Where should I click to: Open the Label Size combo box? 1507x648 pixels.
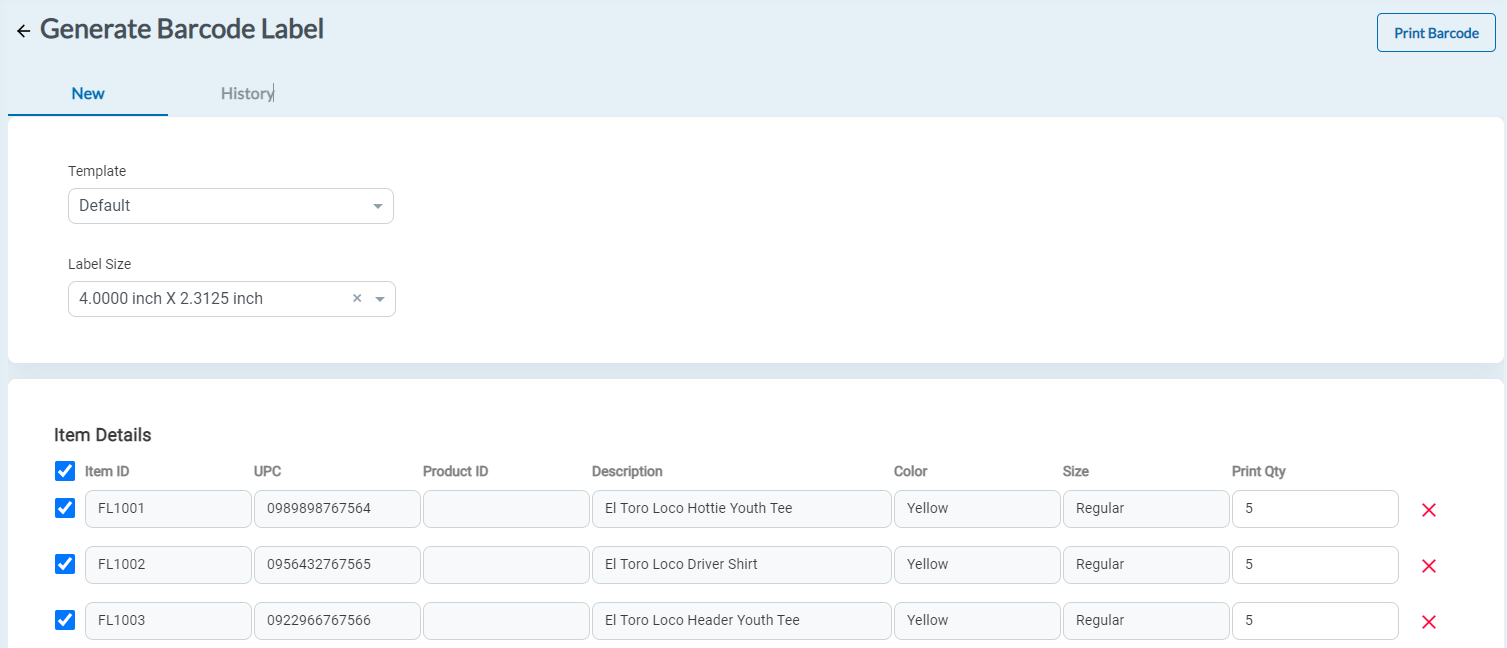click(232, 299)
